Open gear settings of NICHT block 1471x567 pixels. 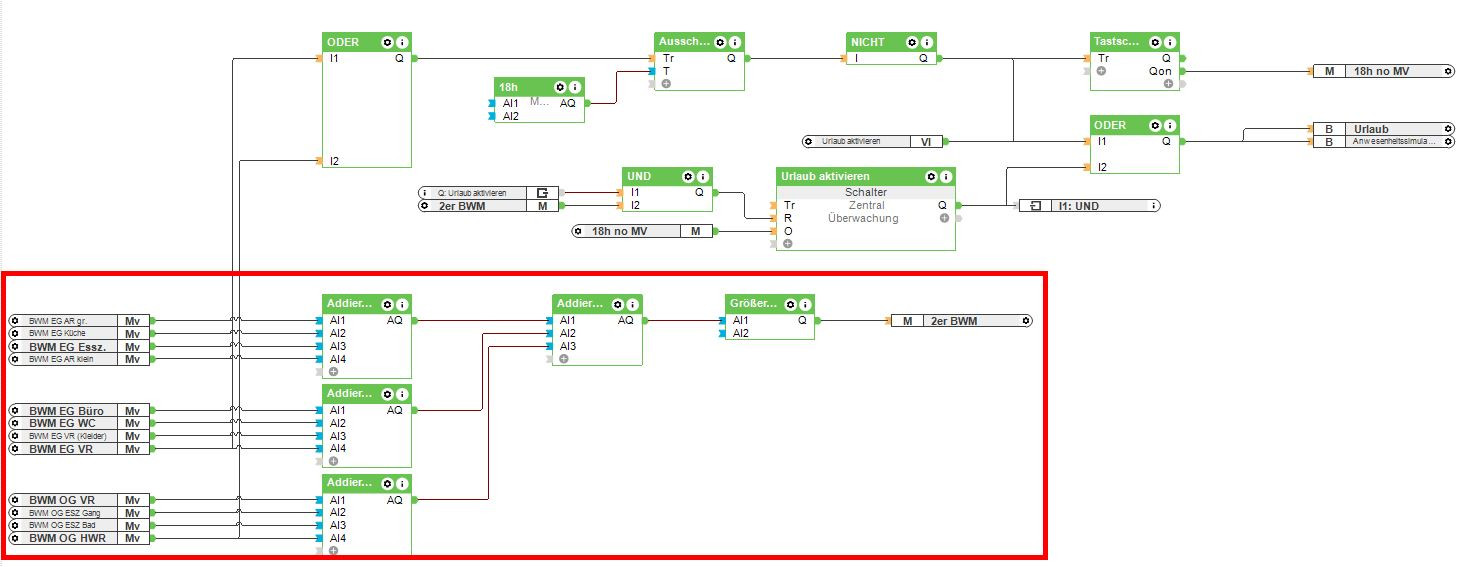[912, 42]
